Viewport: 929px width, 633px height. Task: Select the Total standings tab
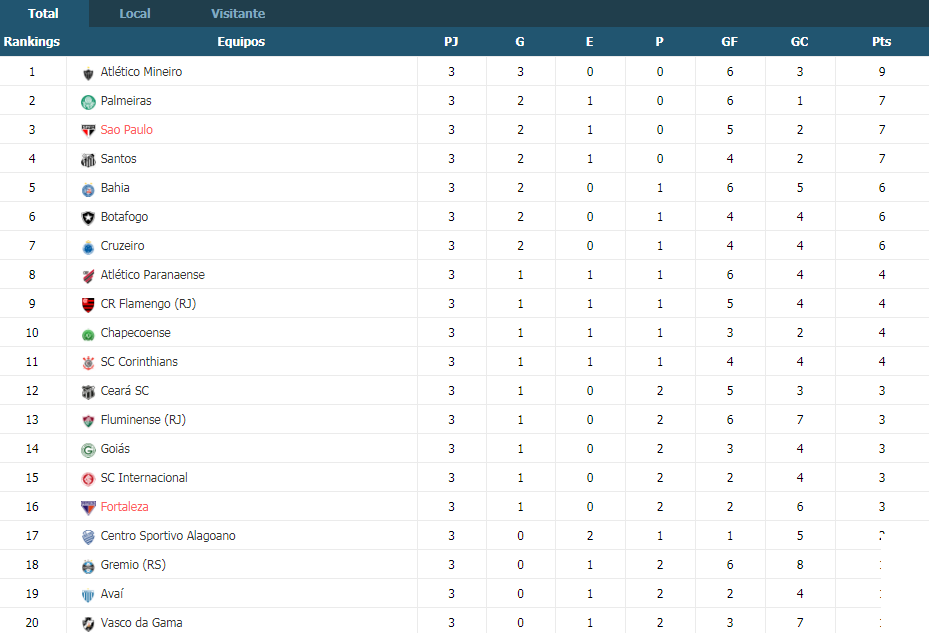pos(43,13)
